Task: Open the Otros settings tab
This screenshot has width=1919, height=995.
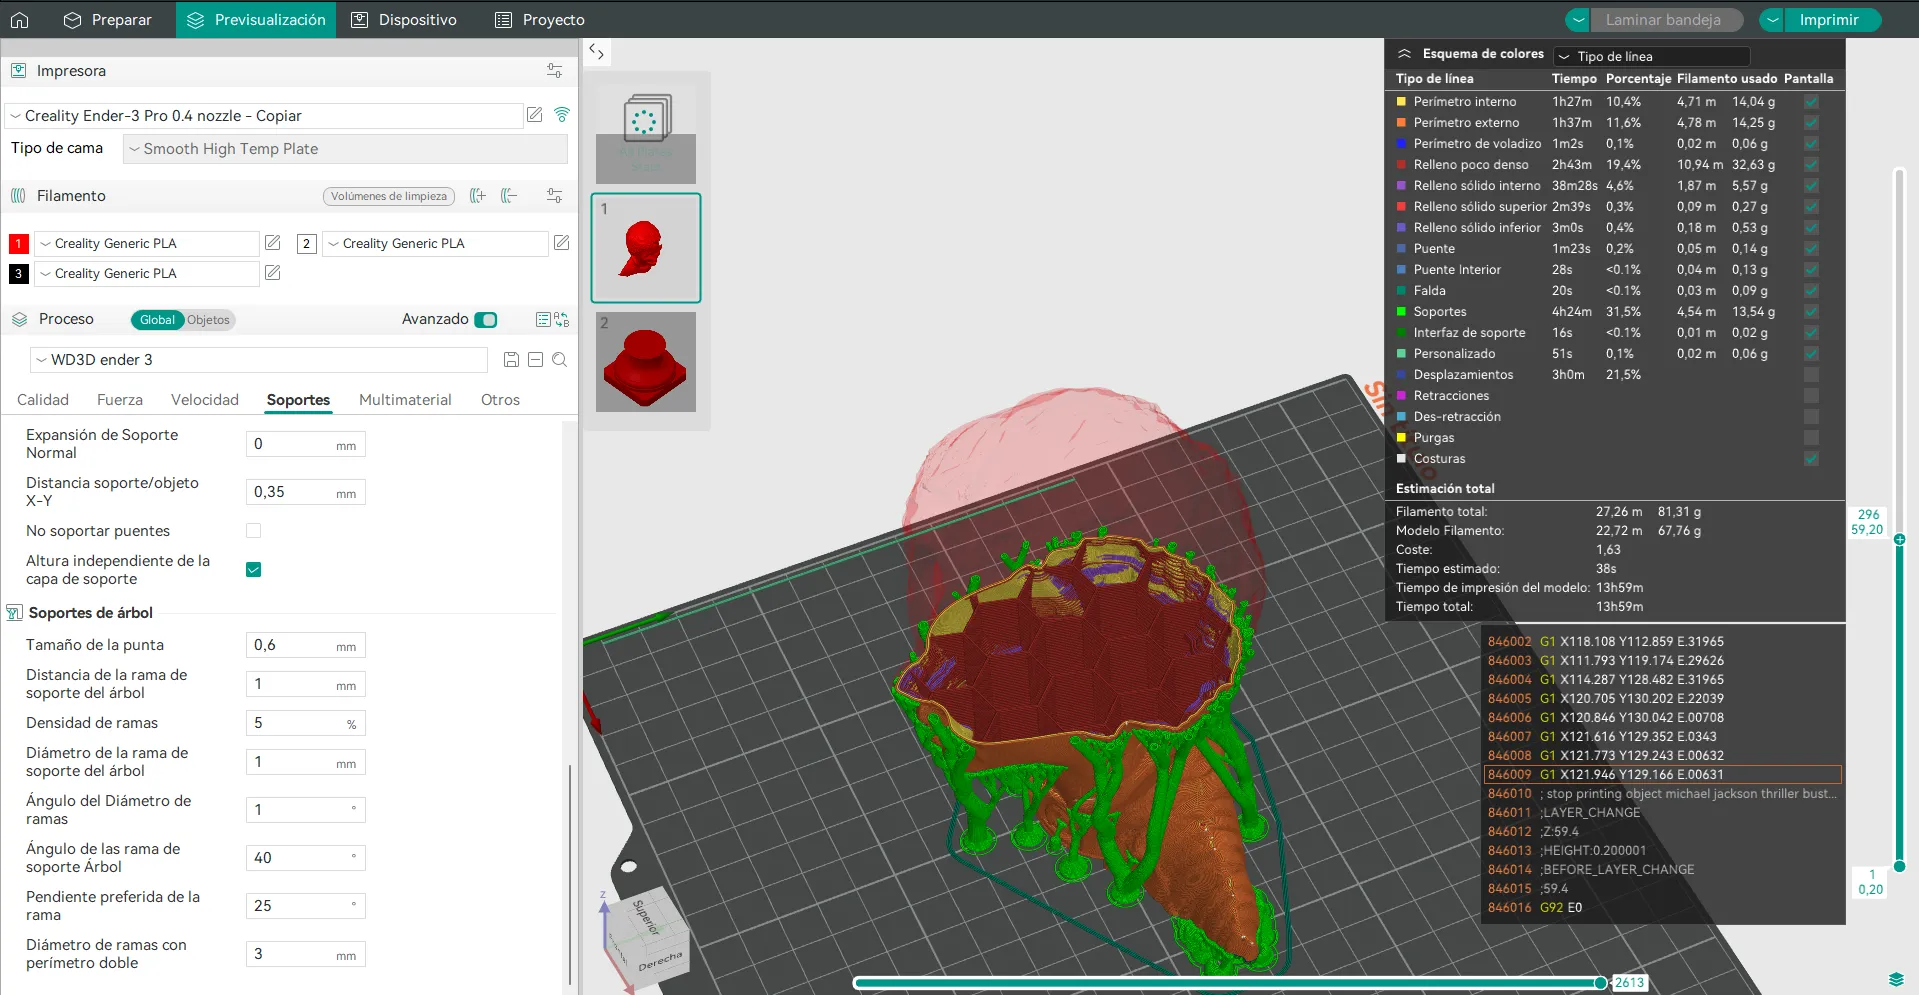Action: 500,400
